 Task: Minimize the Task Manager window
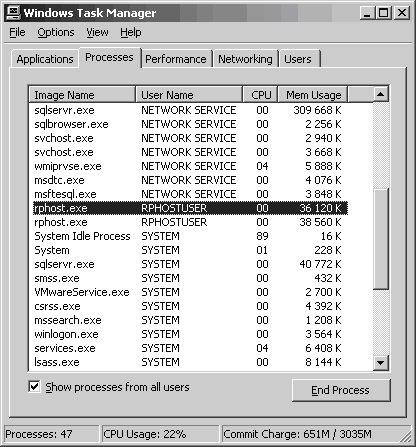(x=367, y=13)
